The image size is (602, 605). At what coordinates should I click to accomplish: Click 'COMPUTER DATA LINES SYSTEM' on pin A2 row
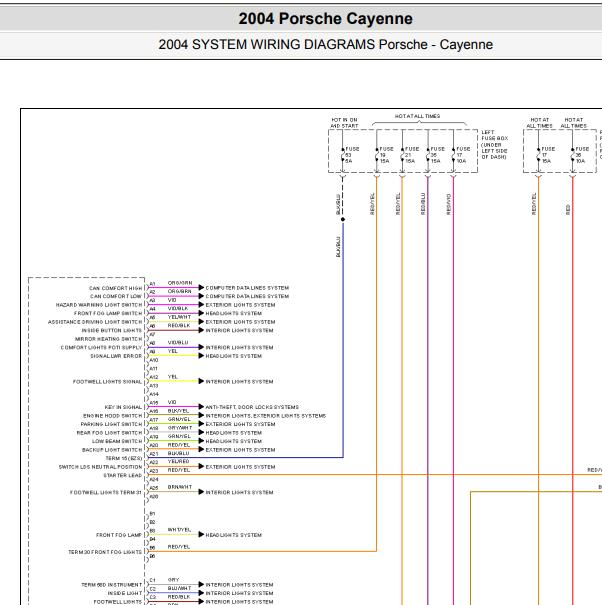pos(247,296)
